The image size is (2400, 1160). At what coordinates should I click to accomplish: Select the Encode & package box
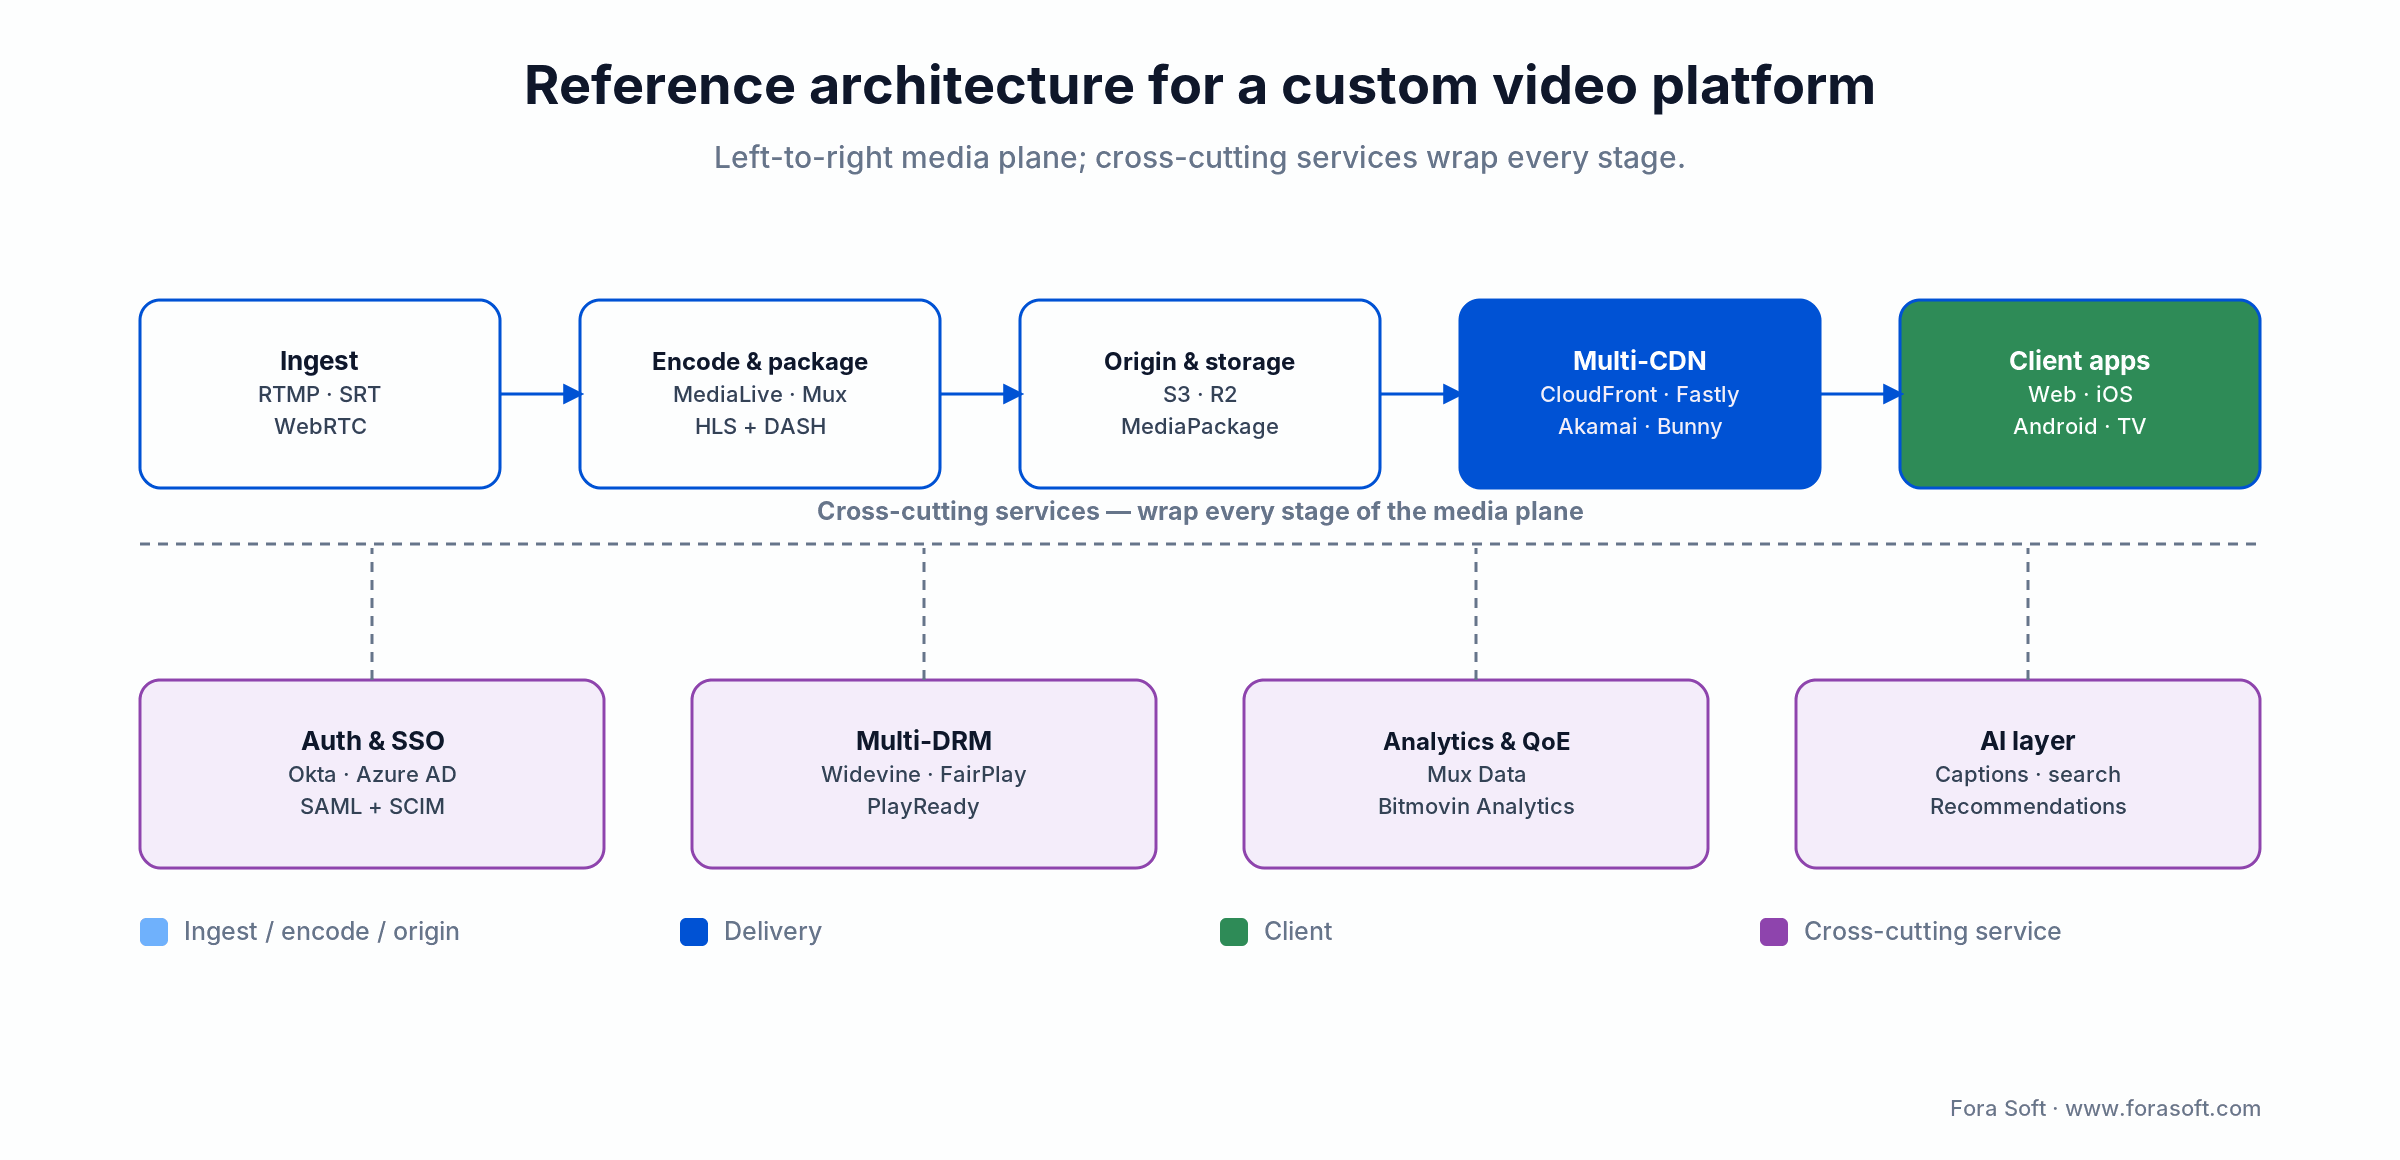(x=760, y=394)
